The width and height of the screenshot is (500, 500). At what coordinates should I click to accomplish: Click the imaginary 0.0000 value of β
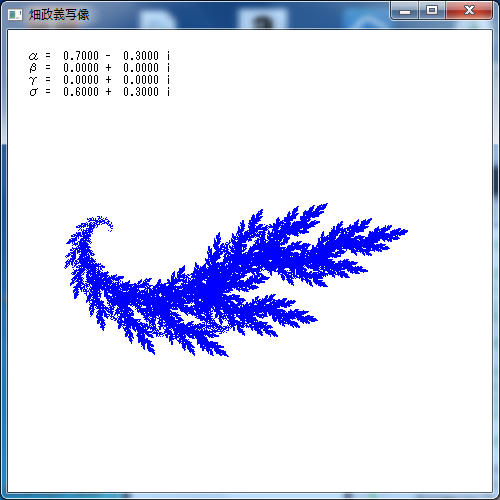(141, 68)
